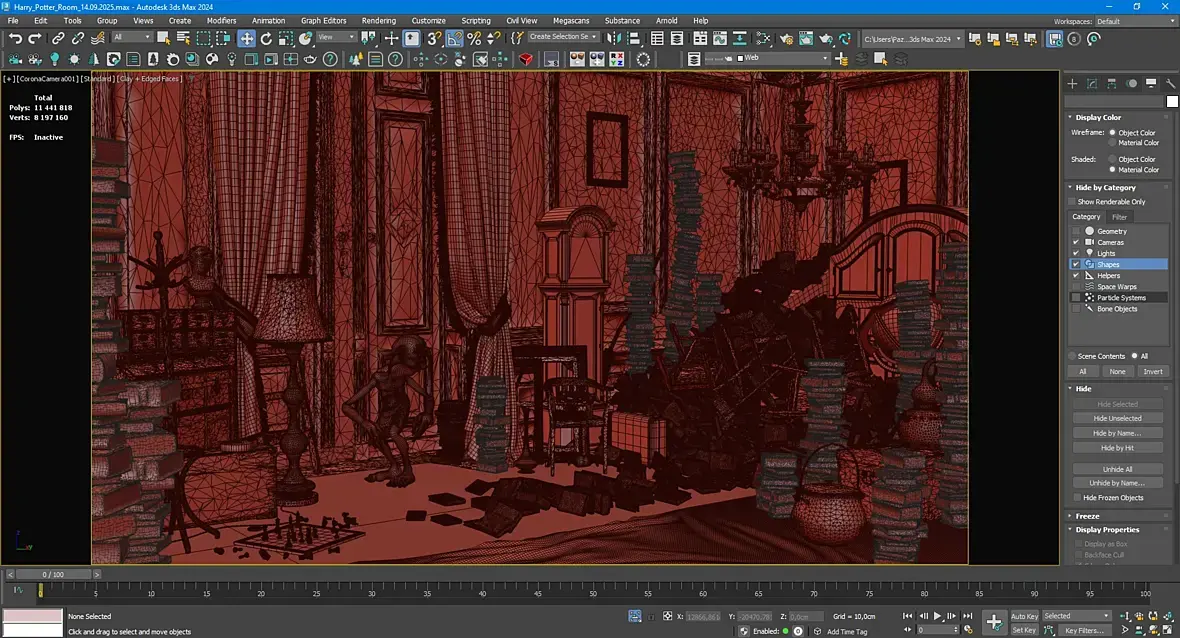Select Wireframe Material Color radio button
The image size is (1180, 638).
point(1113,143)
